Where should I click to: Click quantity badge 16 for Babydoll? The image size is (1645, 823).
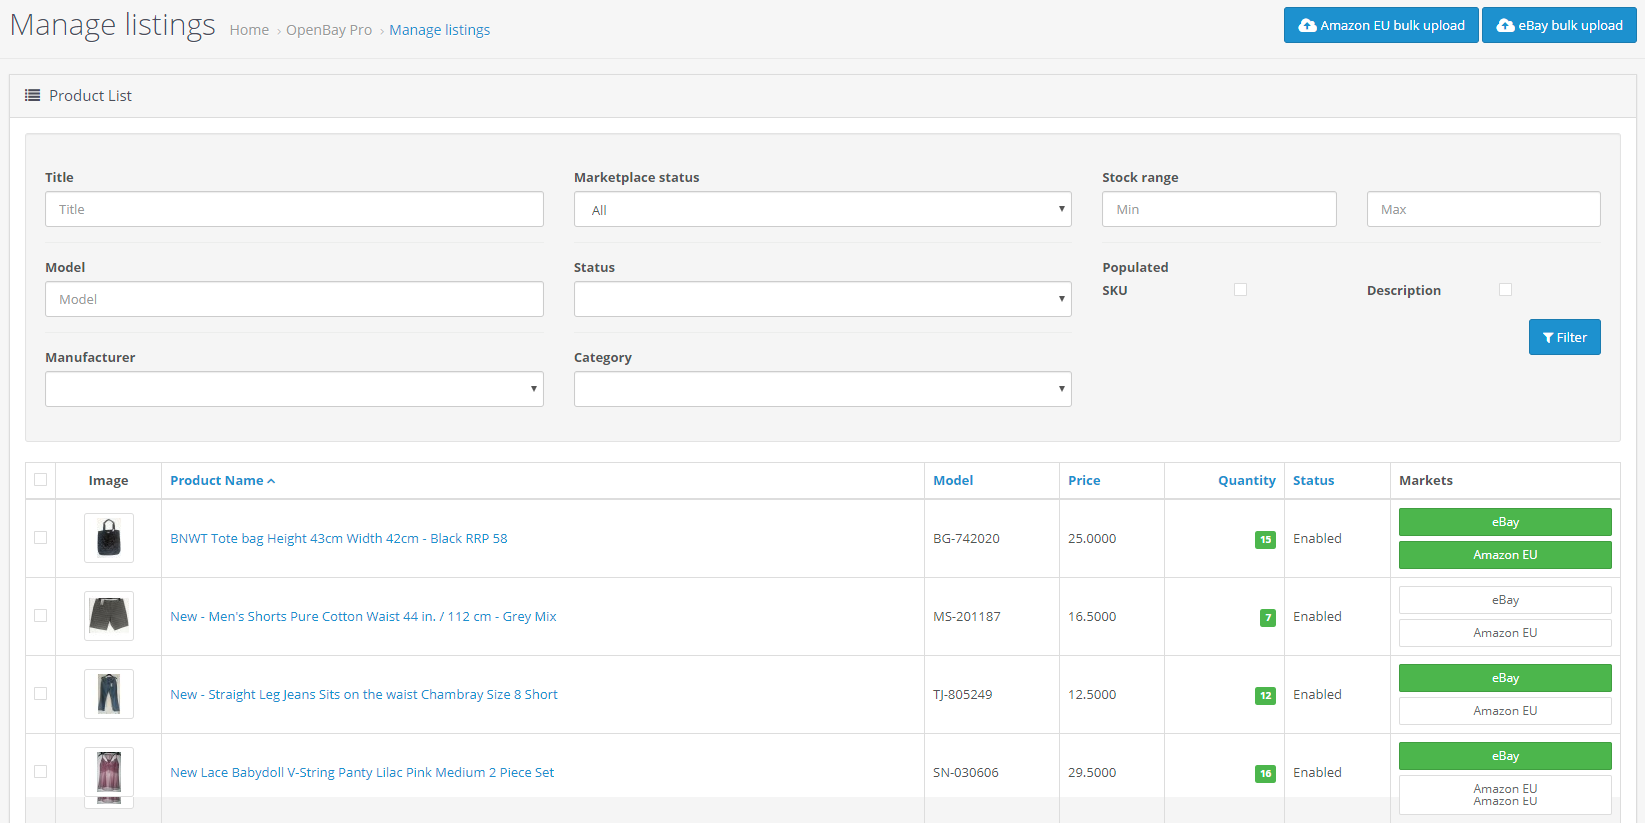1265,773
